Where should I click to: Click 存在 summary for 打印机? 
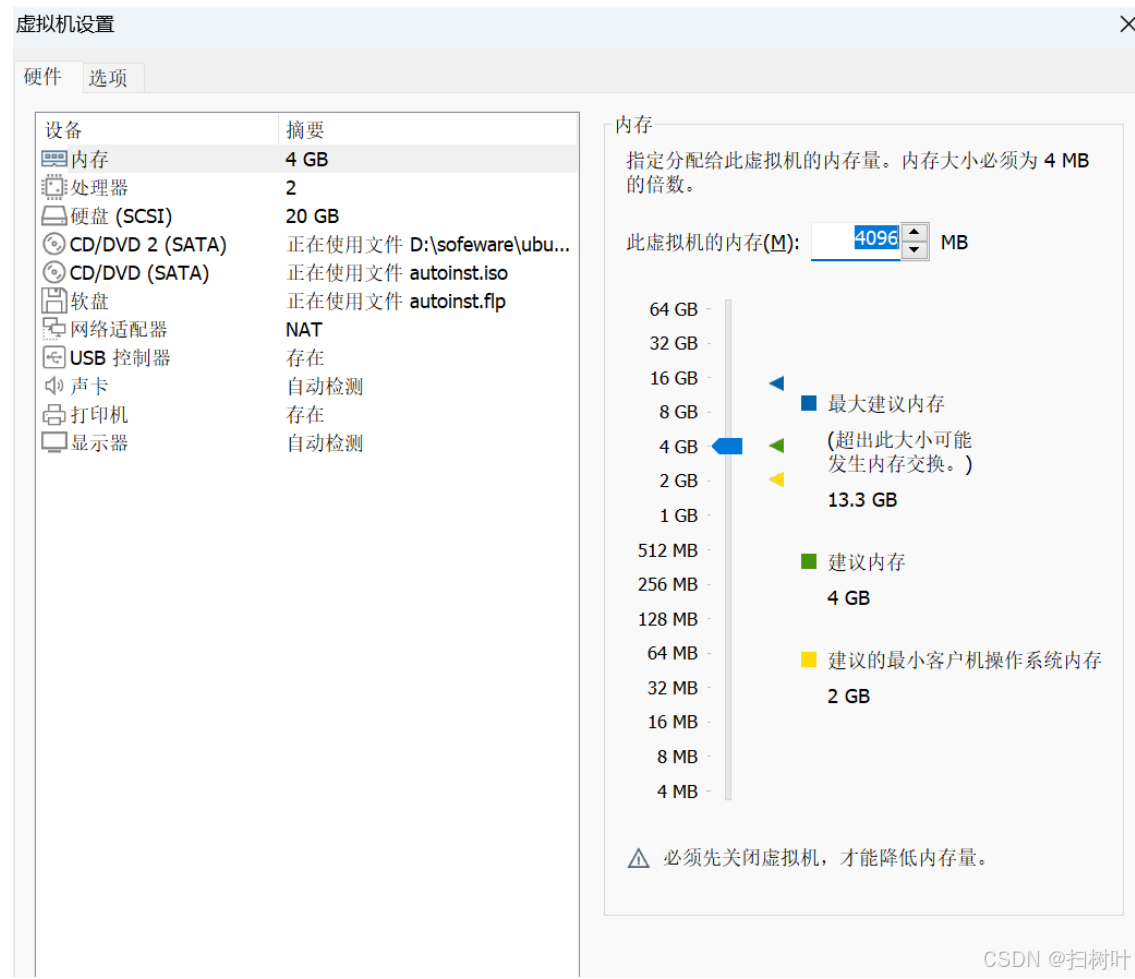pyautogui.click(x=305, y=415)
